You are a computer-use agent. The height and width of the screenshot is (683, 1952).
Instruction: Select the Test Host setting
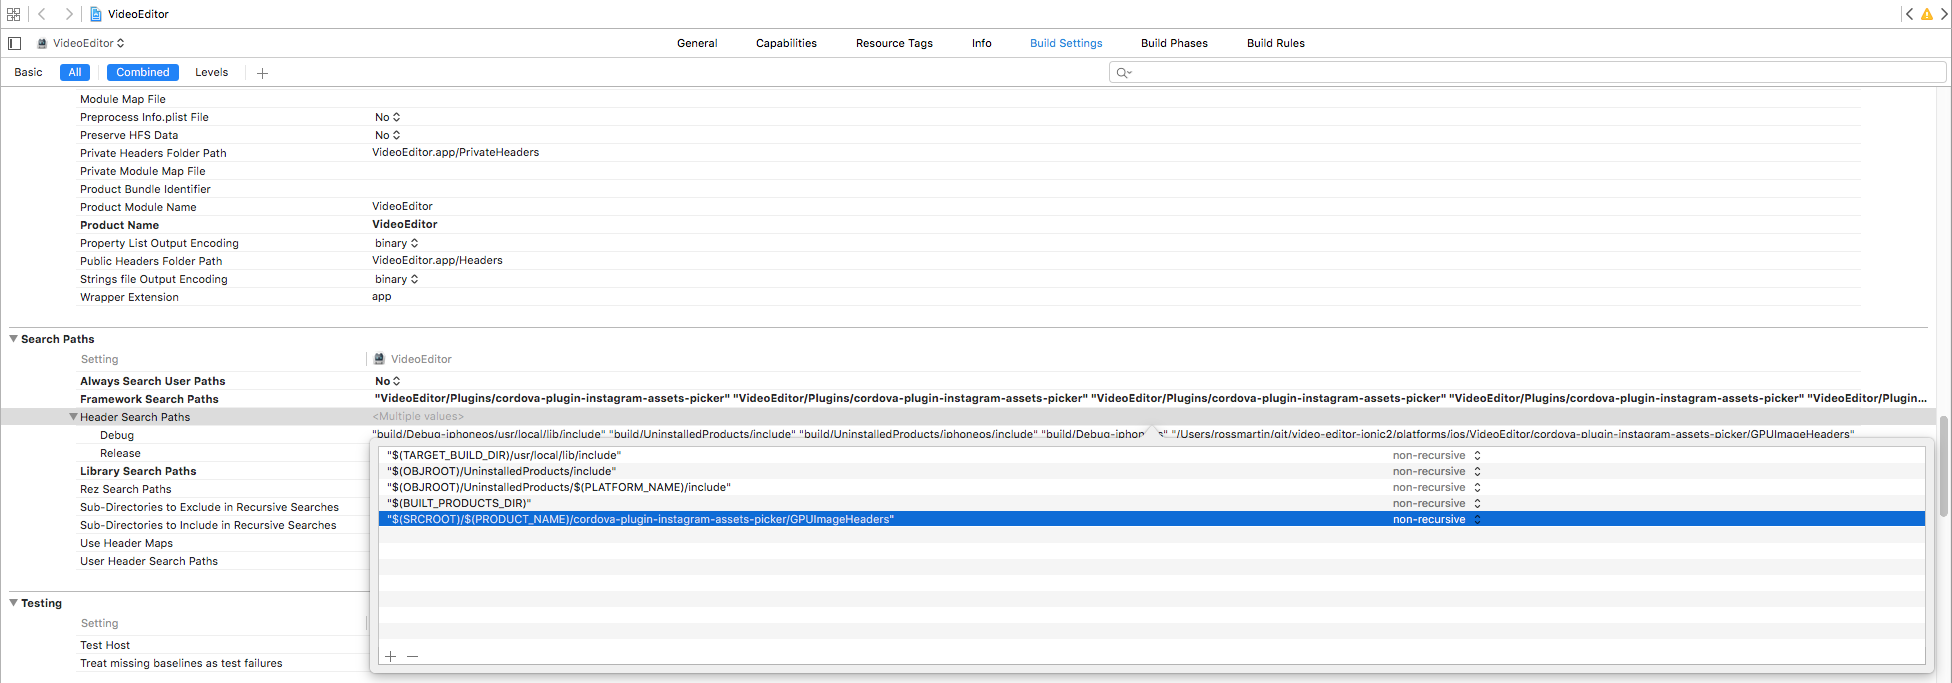105,645
